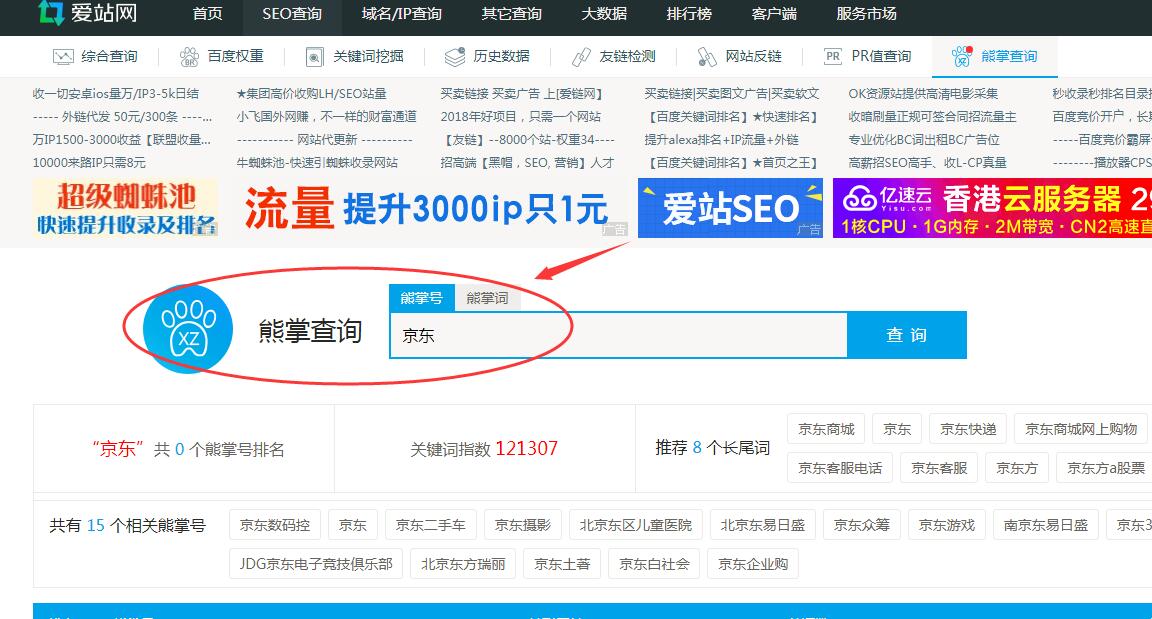This screenshot has width=1152, height=619.
Task: Open the JDG京东电子竞技俱乐部 account
Action: click(x=316, y=564)
